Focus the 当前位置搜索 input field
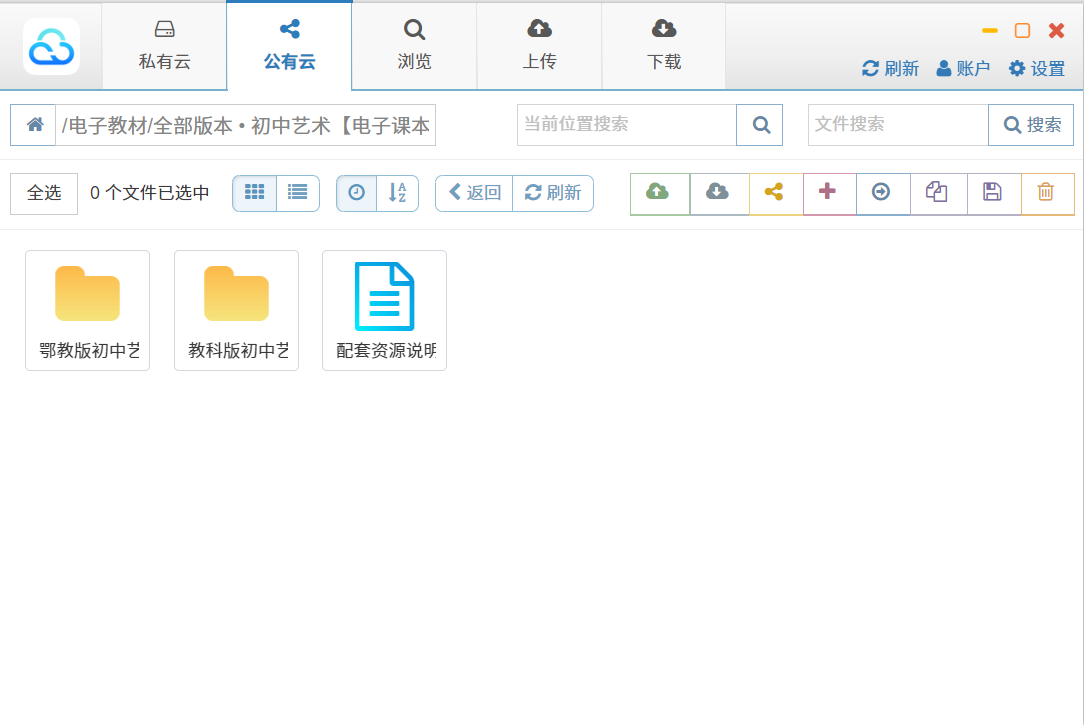1084x725 pixels. (x=626, y=125)
